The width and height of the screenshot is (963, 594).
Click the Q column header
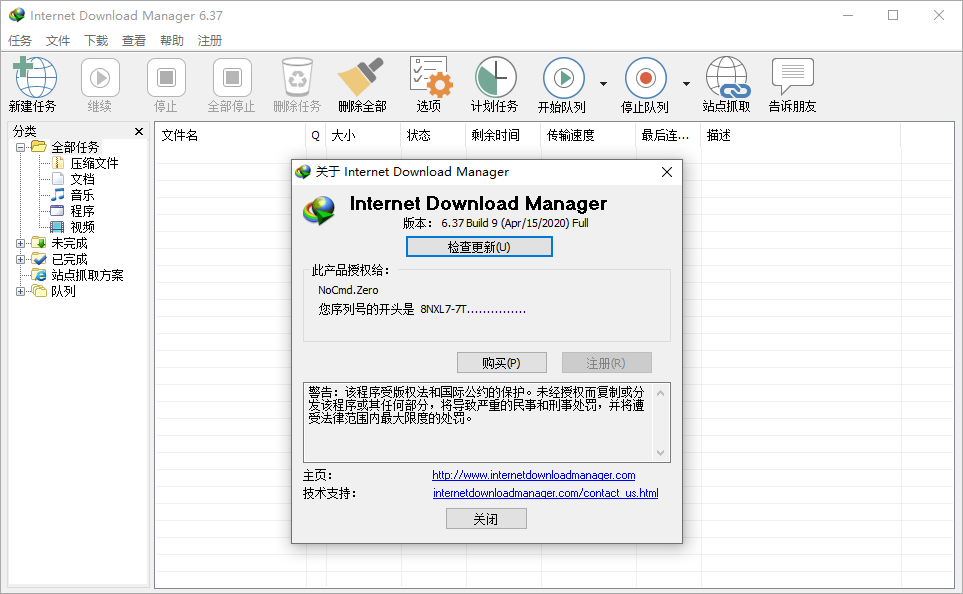[316, 135]
